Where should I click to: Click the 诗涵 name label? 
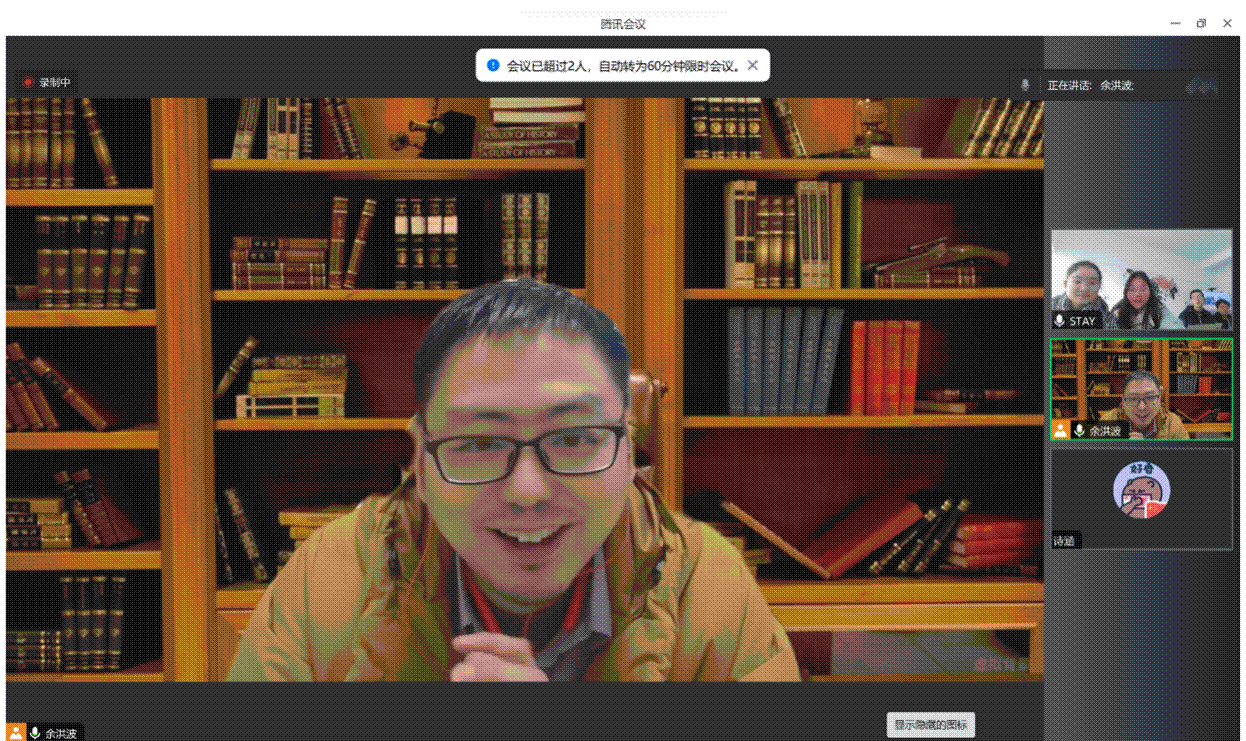point(1064,541)
